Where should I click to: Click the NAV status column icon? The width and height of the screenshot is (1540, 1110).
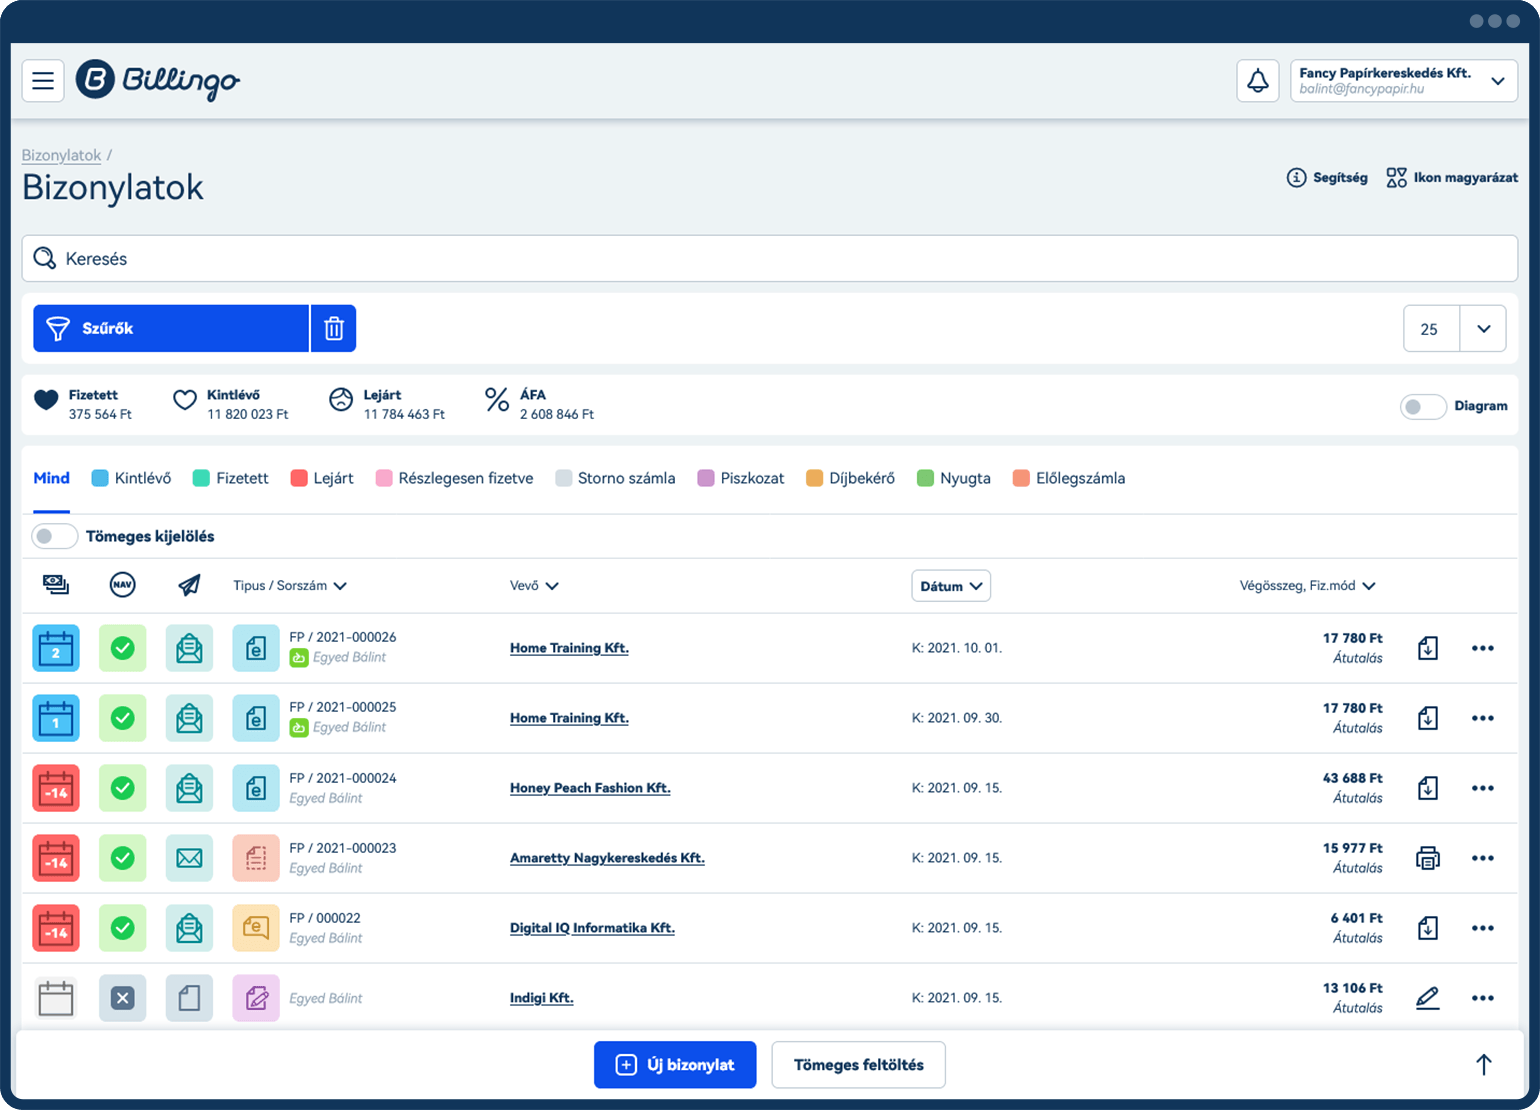pos(123,585)
